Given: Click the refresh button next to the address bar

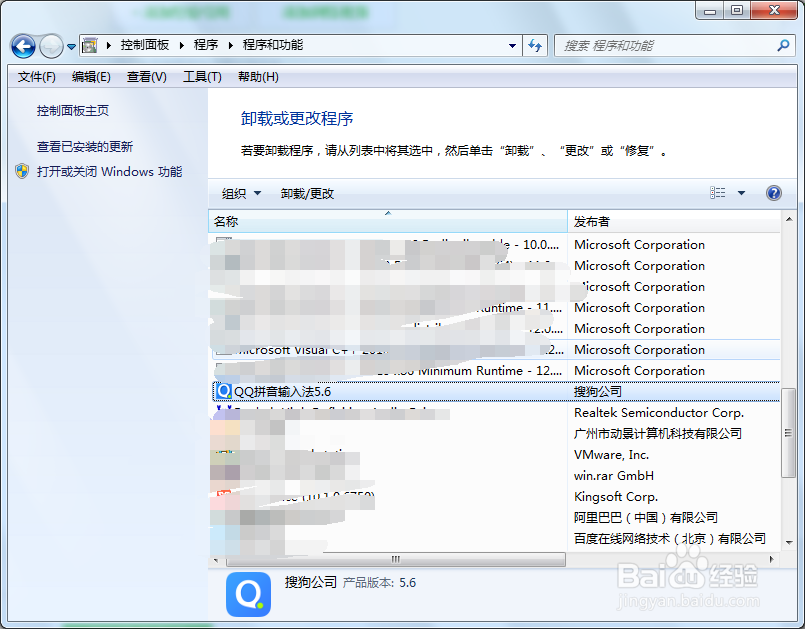Looking at the screenshot, I should pos(535,46).
